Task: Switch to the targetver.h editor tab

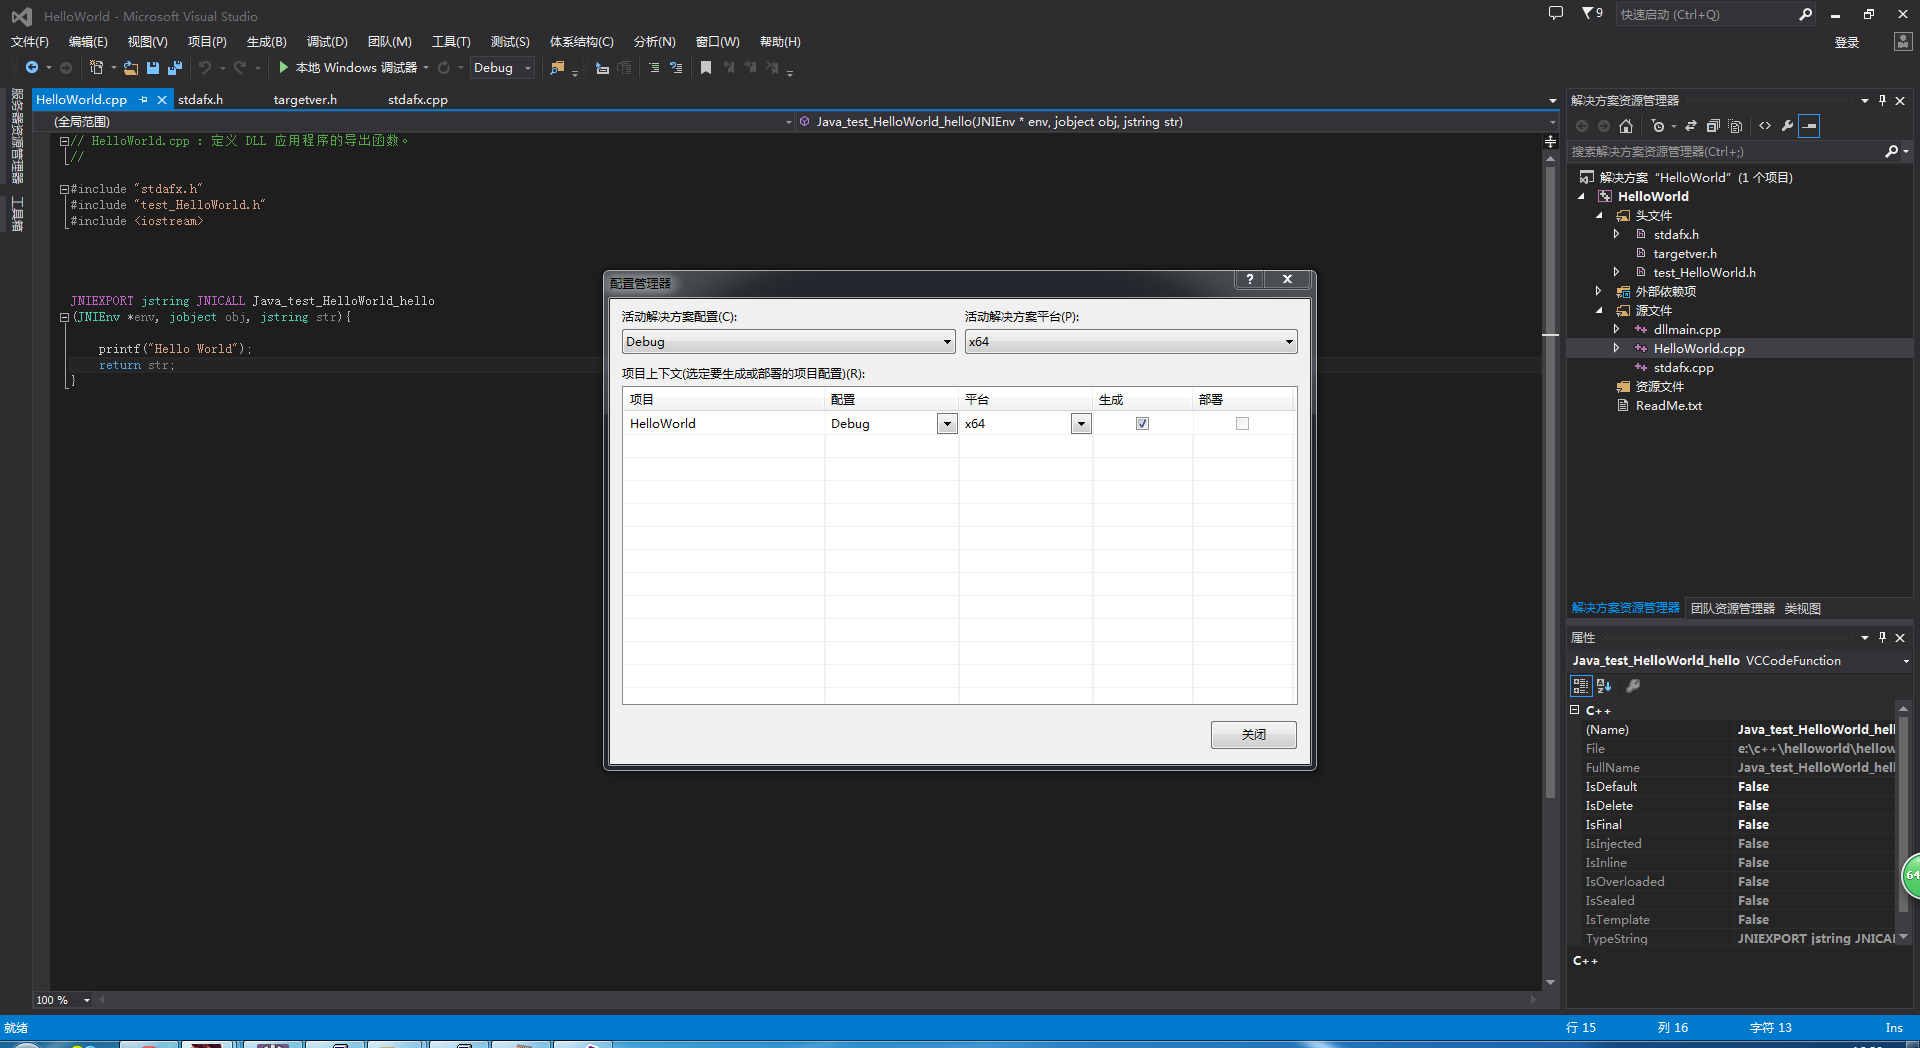Action: coord(305,100)
